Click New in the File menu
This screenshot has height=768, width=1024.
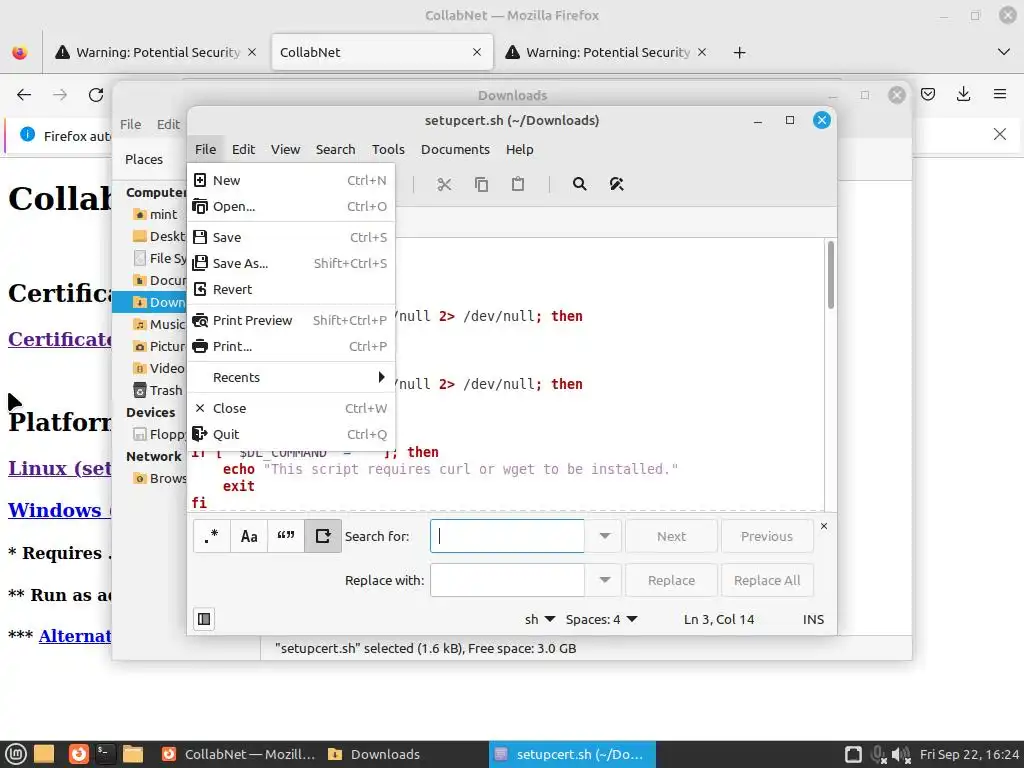(291, 180)
